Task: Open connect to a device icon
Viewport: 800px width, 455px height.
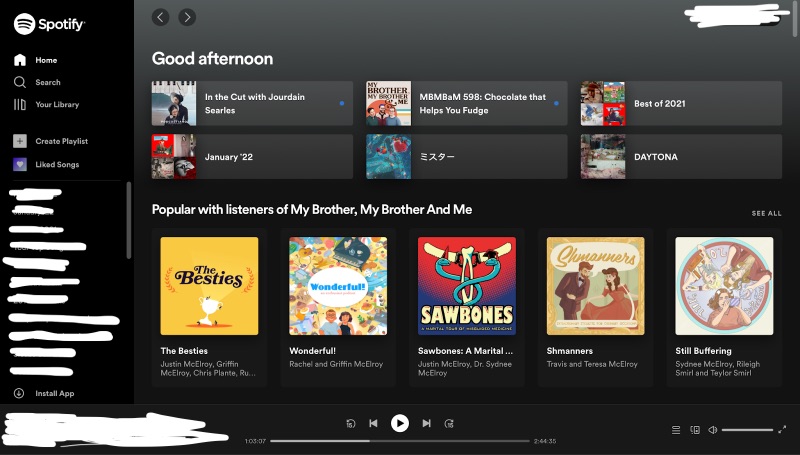Action: click(695, 430)
